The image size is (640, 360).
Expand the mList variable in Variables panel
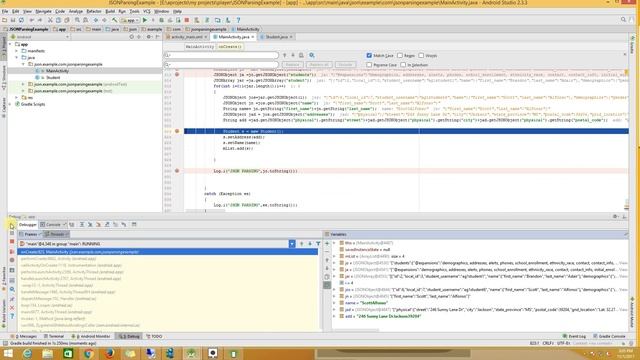334,256
